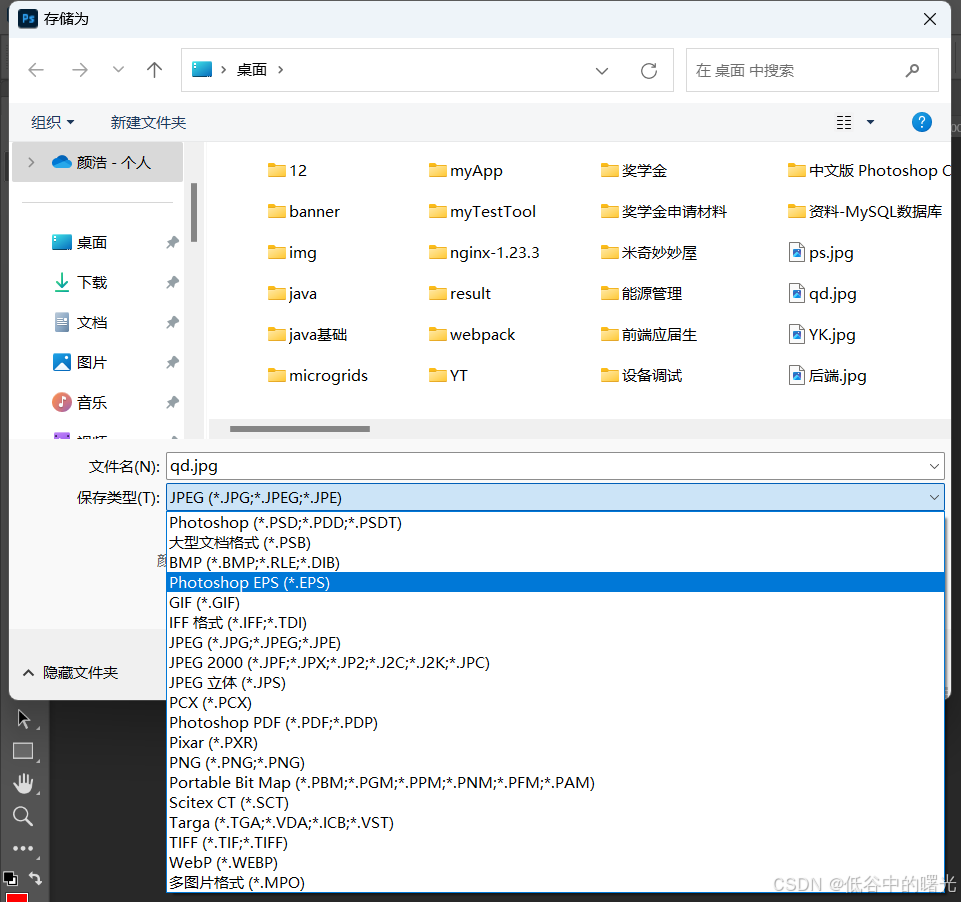Choose TIFF (*.TIF;*.TIFF) format
The height and width of the screenshot is (902, 961).
(555, 843)
